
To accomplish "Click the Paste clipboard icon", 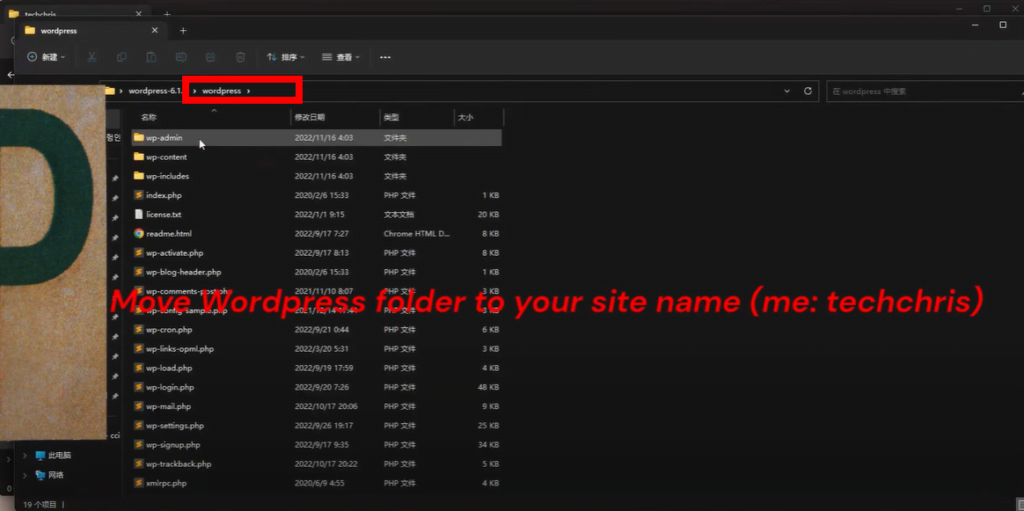I will 151,57.
